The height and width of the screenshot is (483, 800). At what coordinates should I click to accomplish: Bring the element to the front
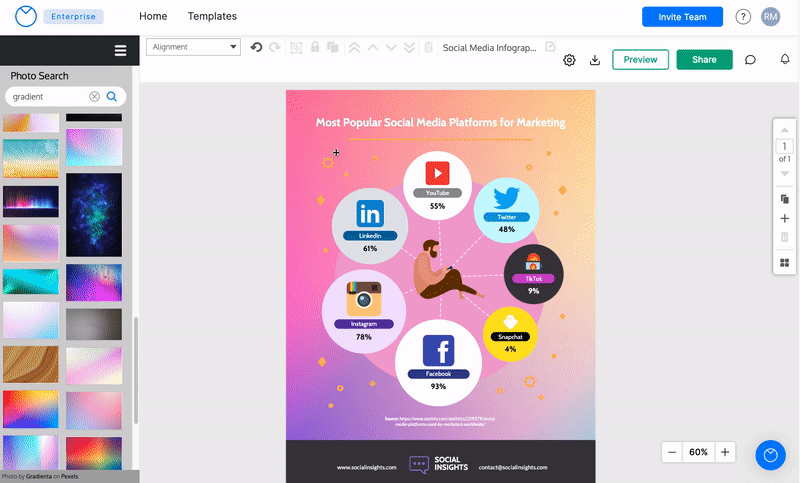click(x=354, y=47)
